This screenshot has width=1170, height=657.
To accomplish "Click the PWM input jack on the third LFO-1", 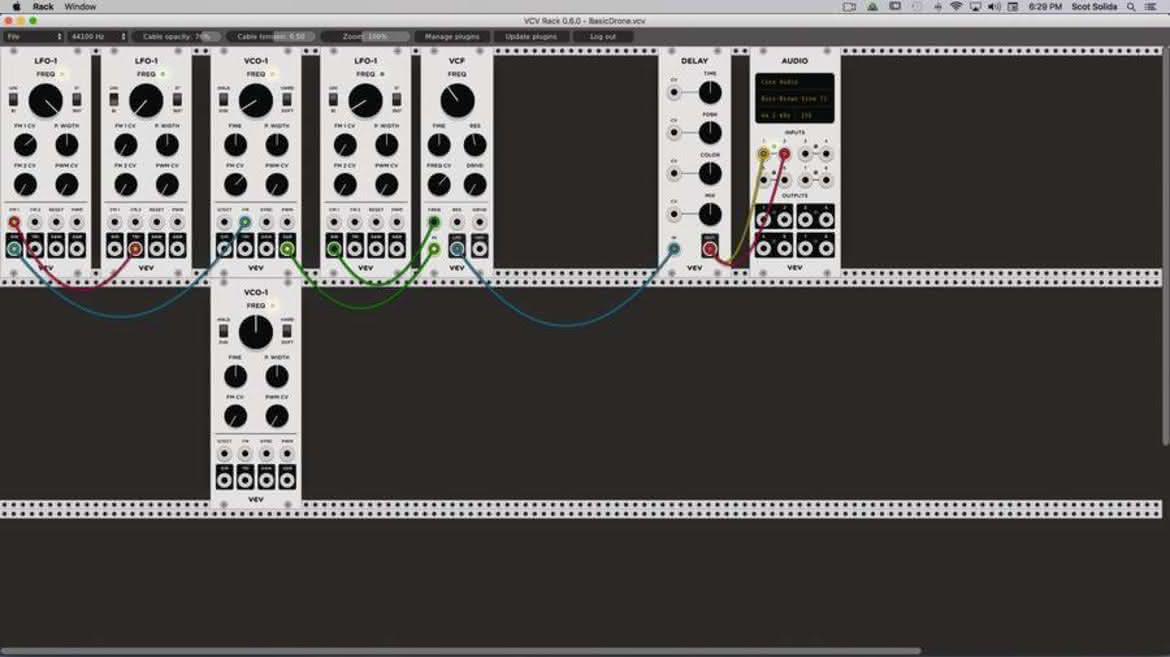I will pos(396,222).
